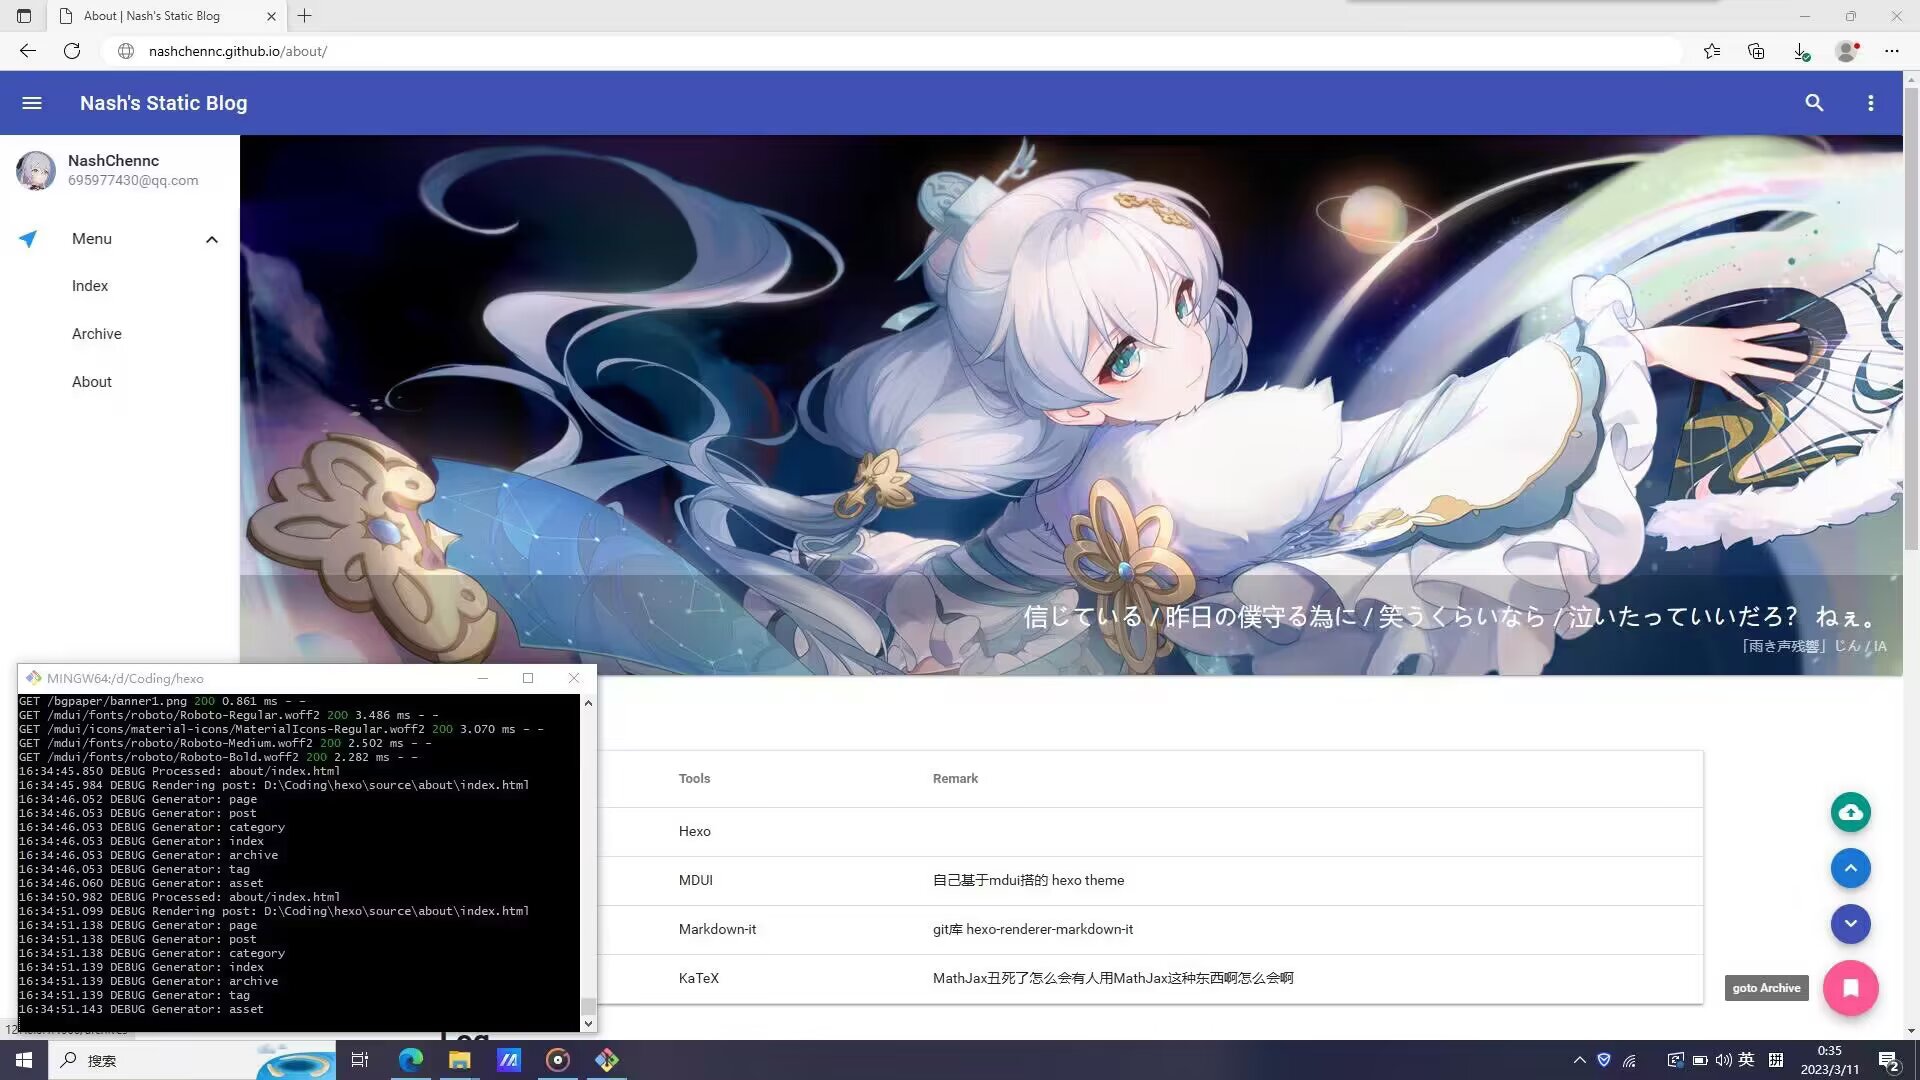Click the browser profile avatar icon
Screen dimensions: 1920x1080
tap(1847, 51)
